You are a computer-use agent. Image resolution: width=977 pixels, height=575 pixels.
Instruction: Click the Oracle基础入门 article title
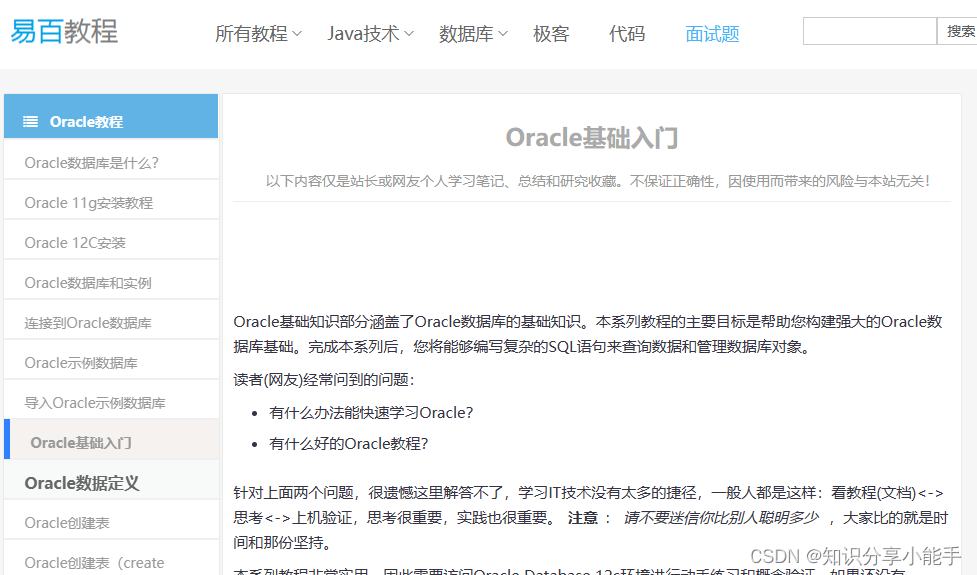click(592, 138)
